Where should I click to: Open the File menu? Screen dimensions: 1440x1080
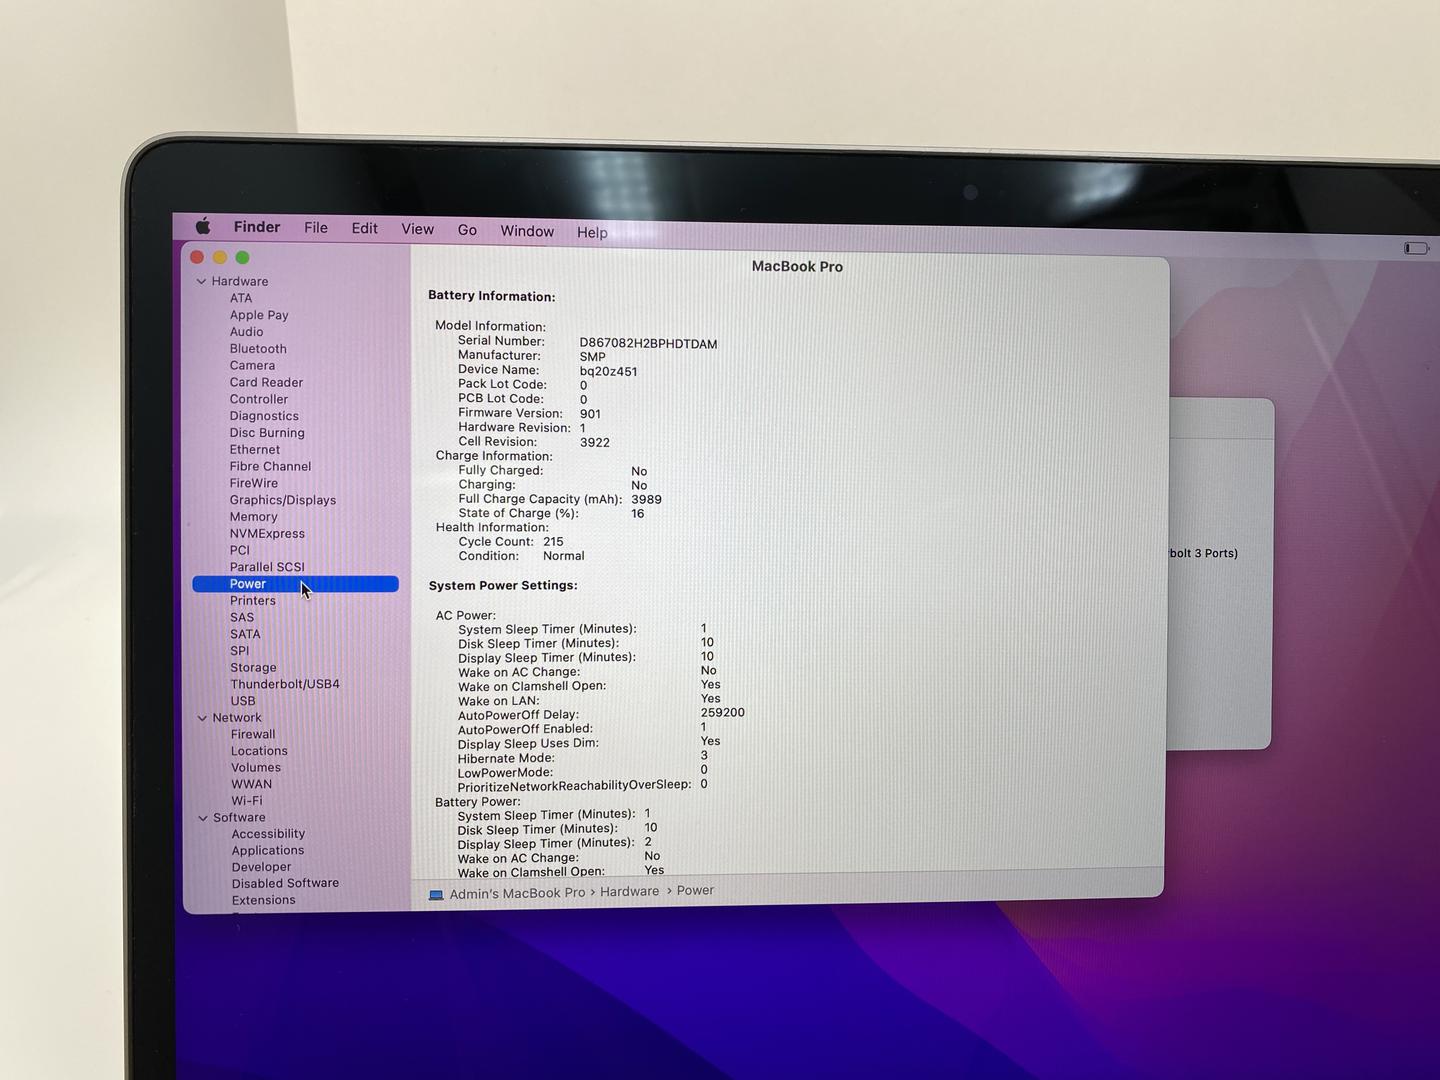(x=316, y=228)
